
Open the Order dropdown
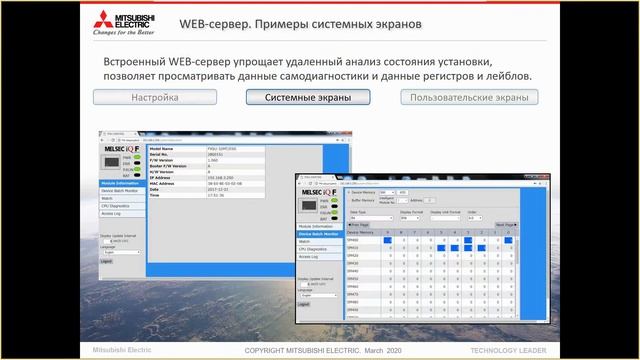point(475,218)
